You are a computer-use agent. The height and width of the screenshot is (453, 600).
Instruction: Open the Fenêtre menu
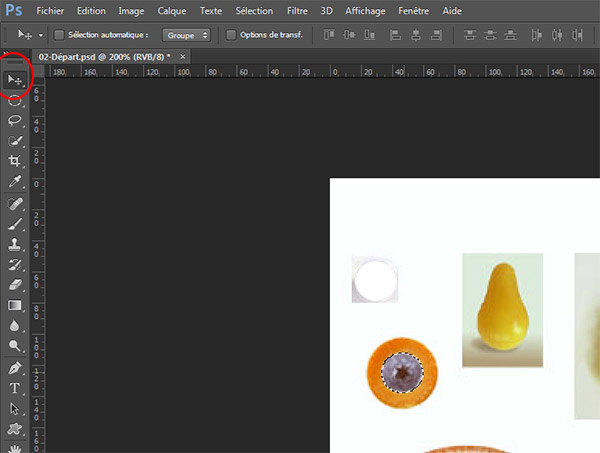pyautogui.click(x=414, y=11)
